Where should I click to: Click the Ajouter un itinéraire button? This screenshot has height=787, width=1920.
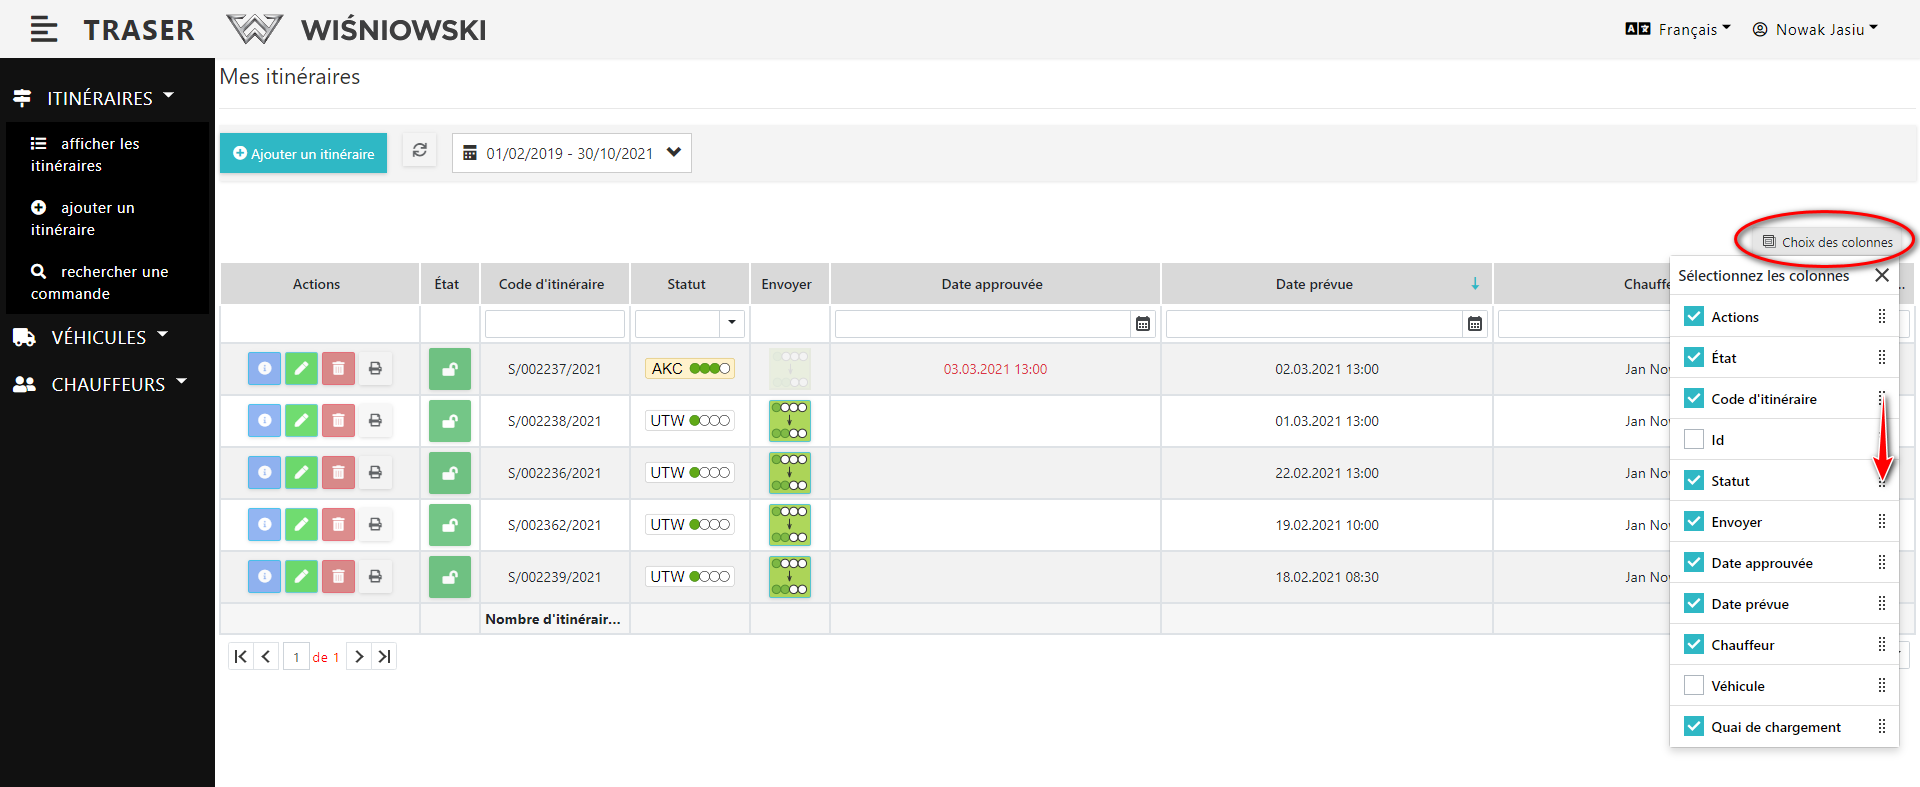[x=303, y=154]
